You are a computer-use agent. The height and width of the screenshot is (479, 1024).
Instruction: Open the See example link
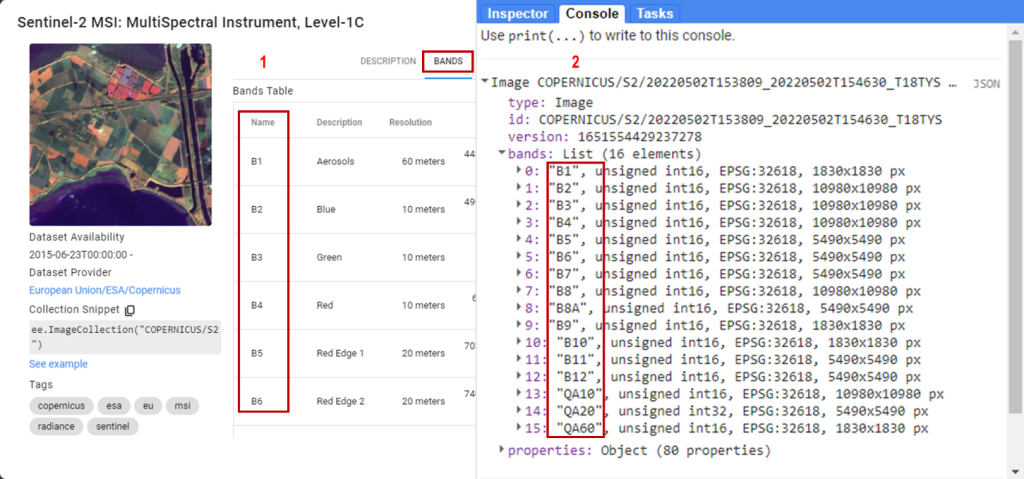click(x=58, y=364)
